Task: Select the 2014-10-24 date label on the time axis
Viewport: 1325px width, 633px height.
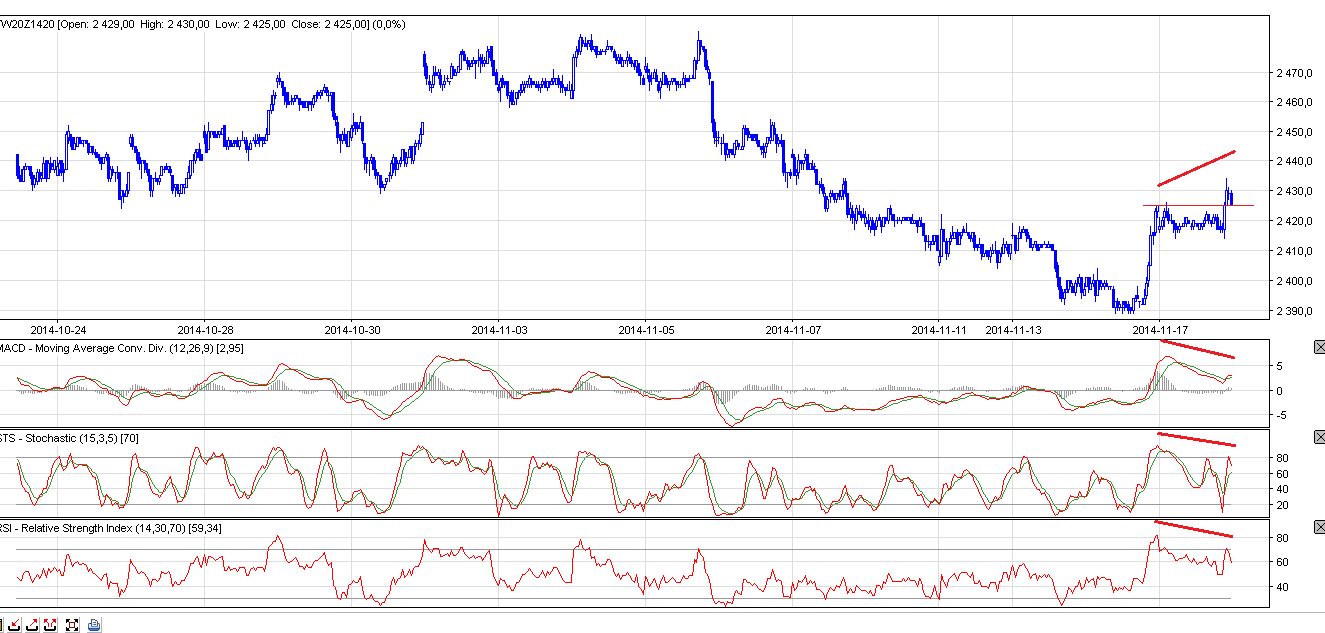Action: pyautogui.click(x=57, y=328)
